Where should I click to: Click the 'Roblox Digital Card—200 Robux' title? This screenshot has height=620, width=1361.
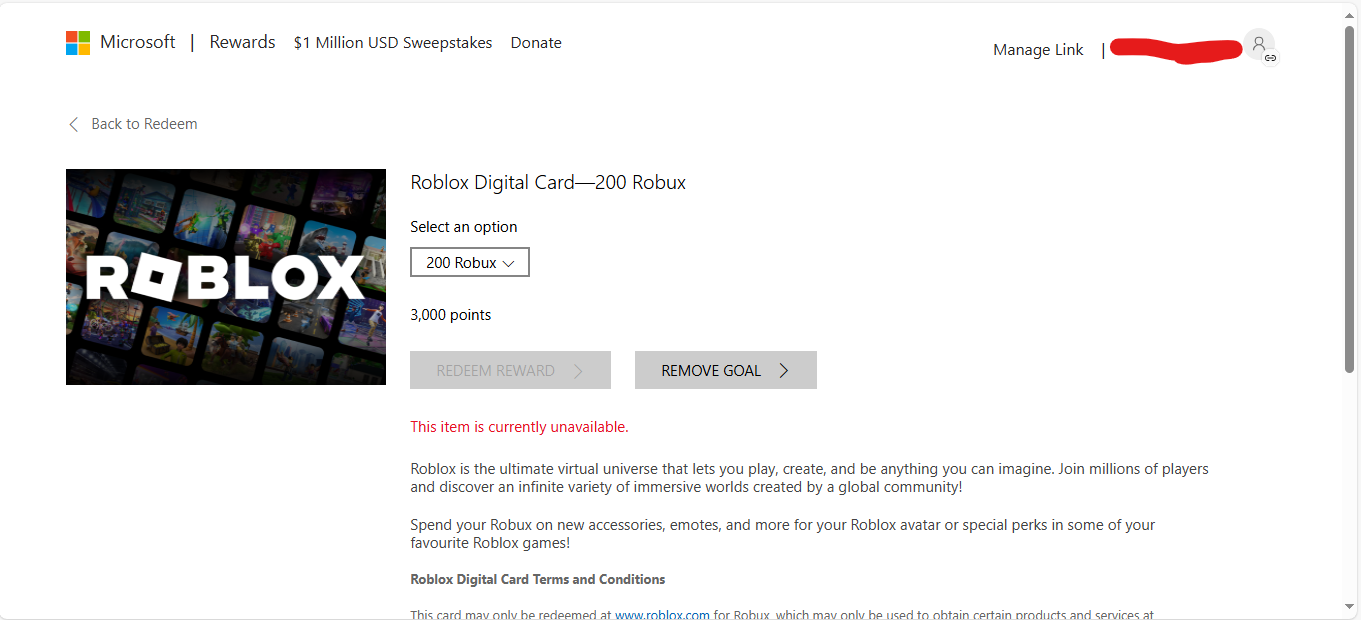tap(548, 182)
